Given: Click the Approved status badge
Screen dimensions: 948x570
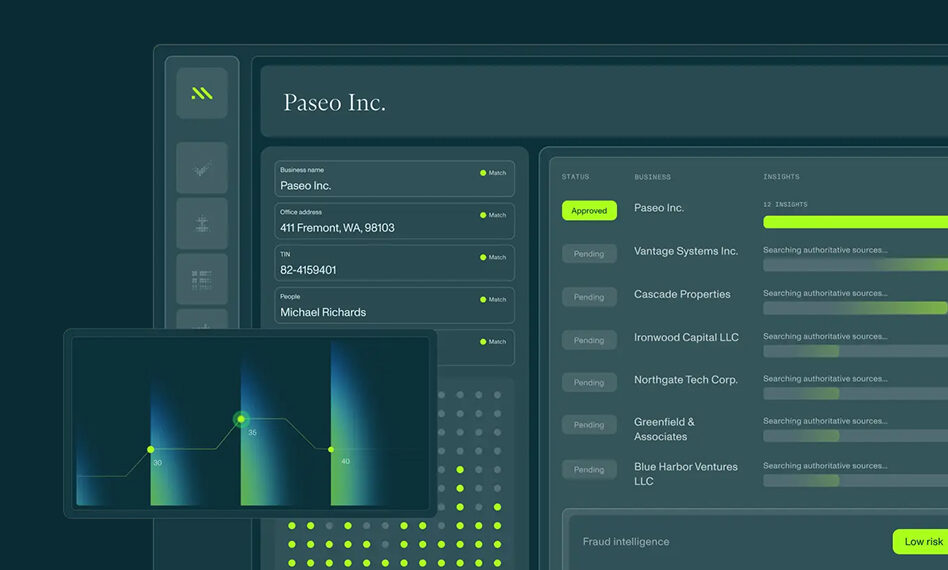Looking at the screenshot, I should click(x=589, y=210).
